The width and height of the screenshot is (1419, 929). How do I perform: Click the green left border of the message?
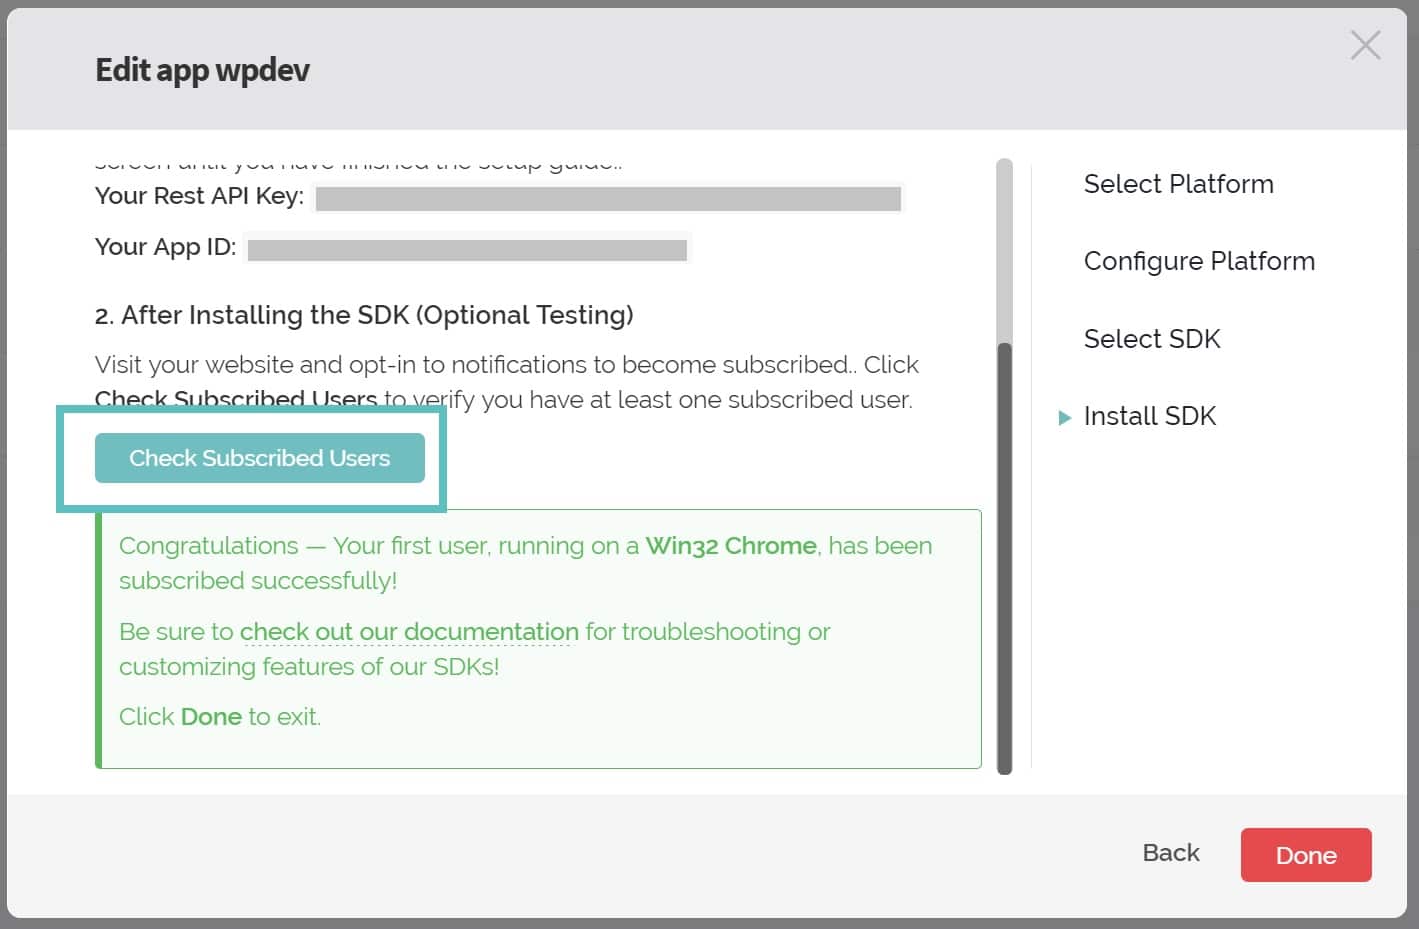coord(99,638)
